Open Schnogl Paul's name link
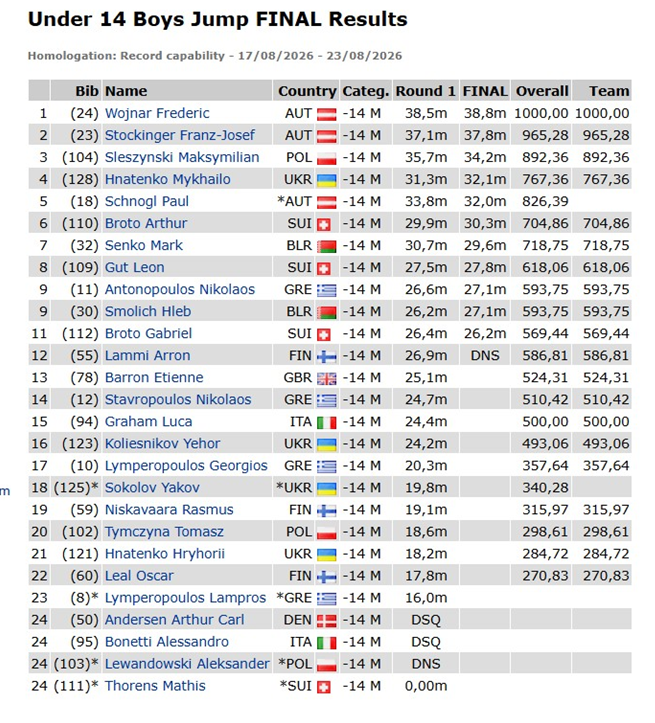Image resolution: width=655 pixels, height=723 pixels. 147,201
